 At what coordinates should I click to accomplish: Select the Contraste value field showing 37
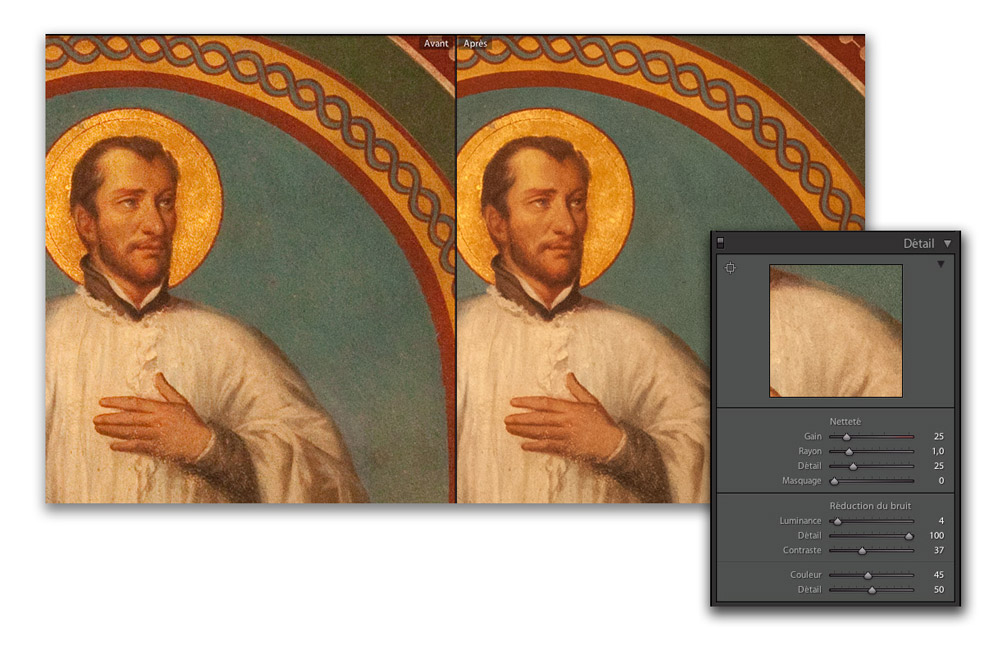[938, 550]
